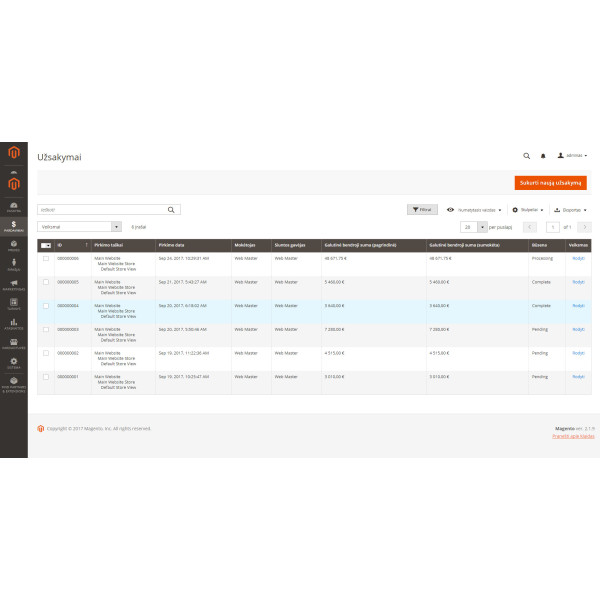This screenshot has height=600, width=600.
Task: Open the Rodyti link for order 000000005
Action: (578, 282)
